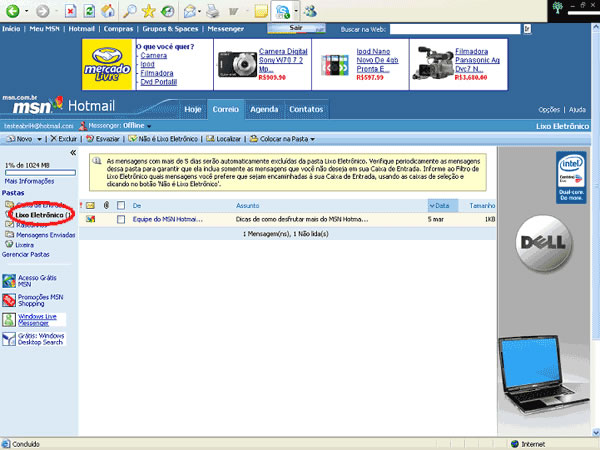Viewport: 600px width, 450px height.
Task: Click the Esvaziar toolbar button
Action: (102, 138)
